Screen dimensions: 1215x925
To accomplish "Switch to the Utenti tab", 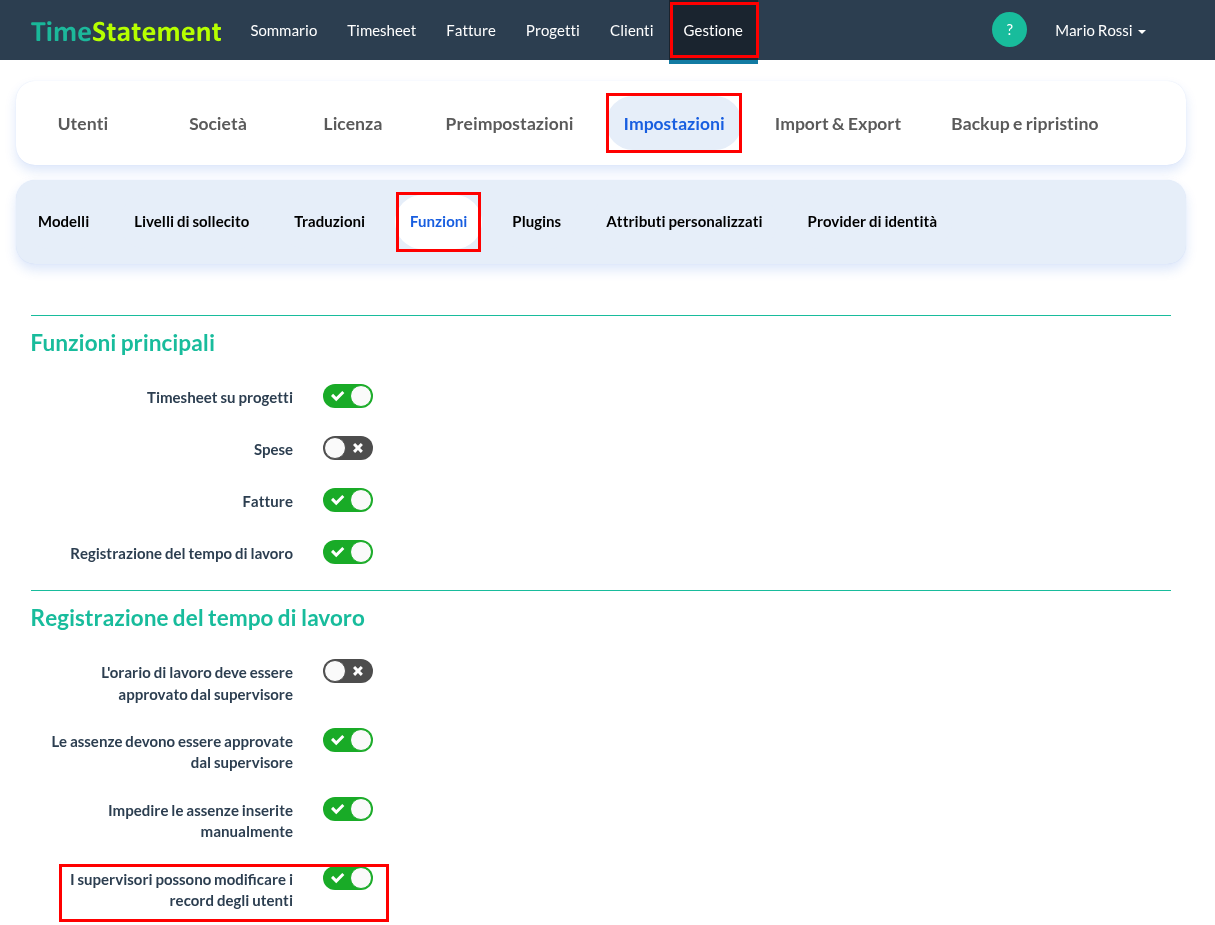I will coord(83,124).
